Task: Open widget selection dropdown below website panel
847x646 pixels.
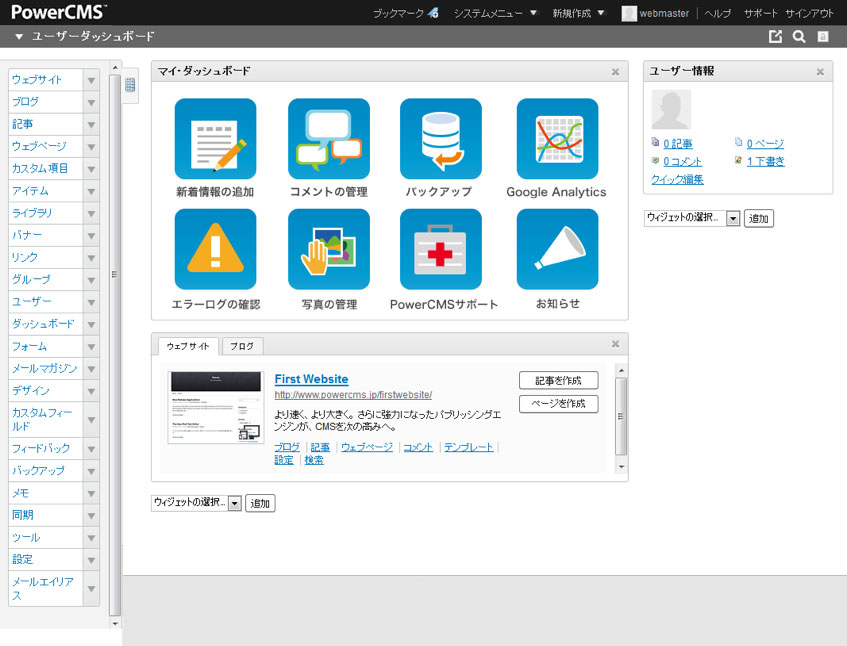Action: [x=196, y=503]
